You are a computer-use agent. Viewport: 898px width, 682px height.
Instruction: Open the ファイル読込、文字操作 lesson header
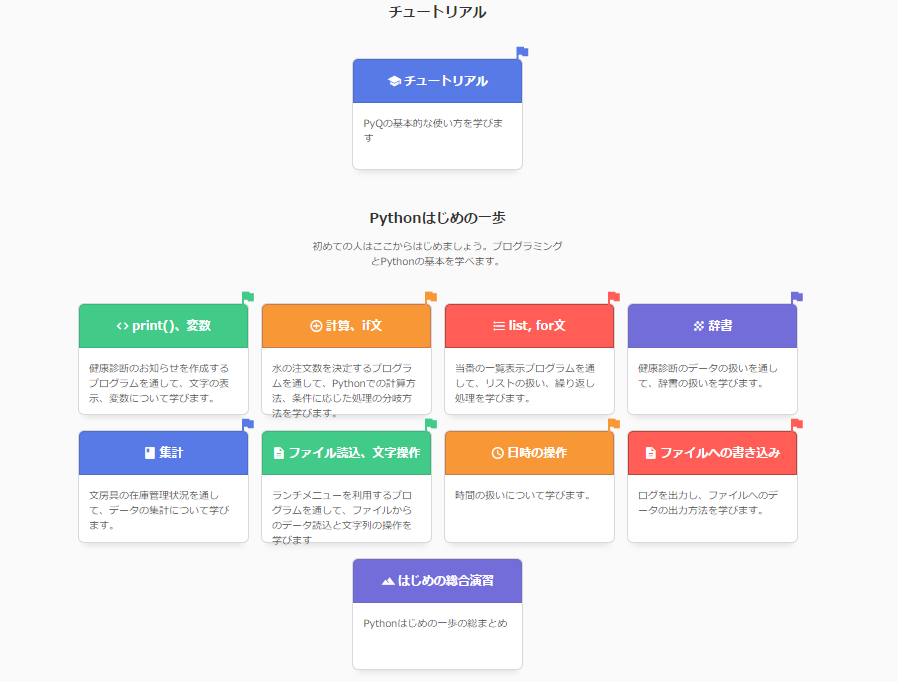click(346, 453)
